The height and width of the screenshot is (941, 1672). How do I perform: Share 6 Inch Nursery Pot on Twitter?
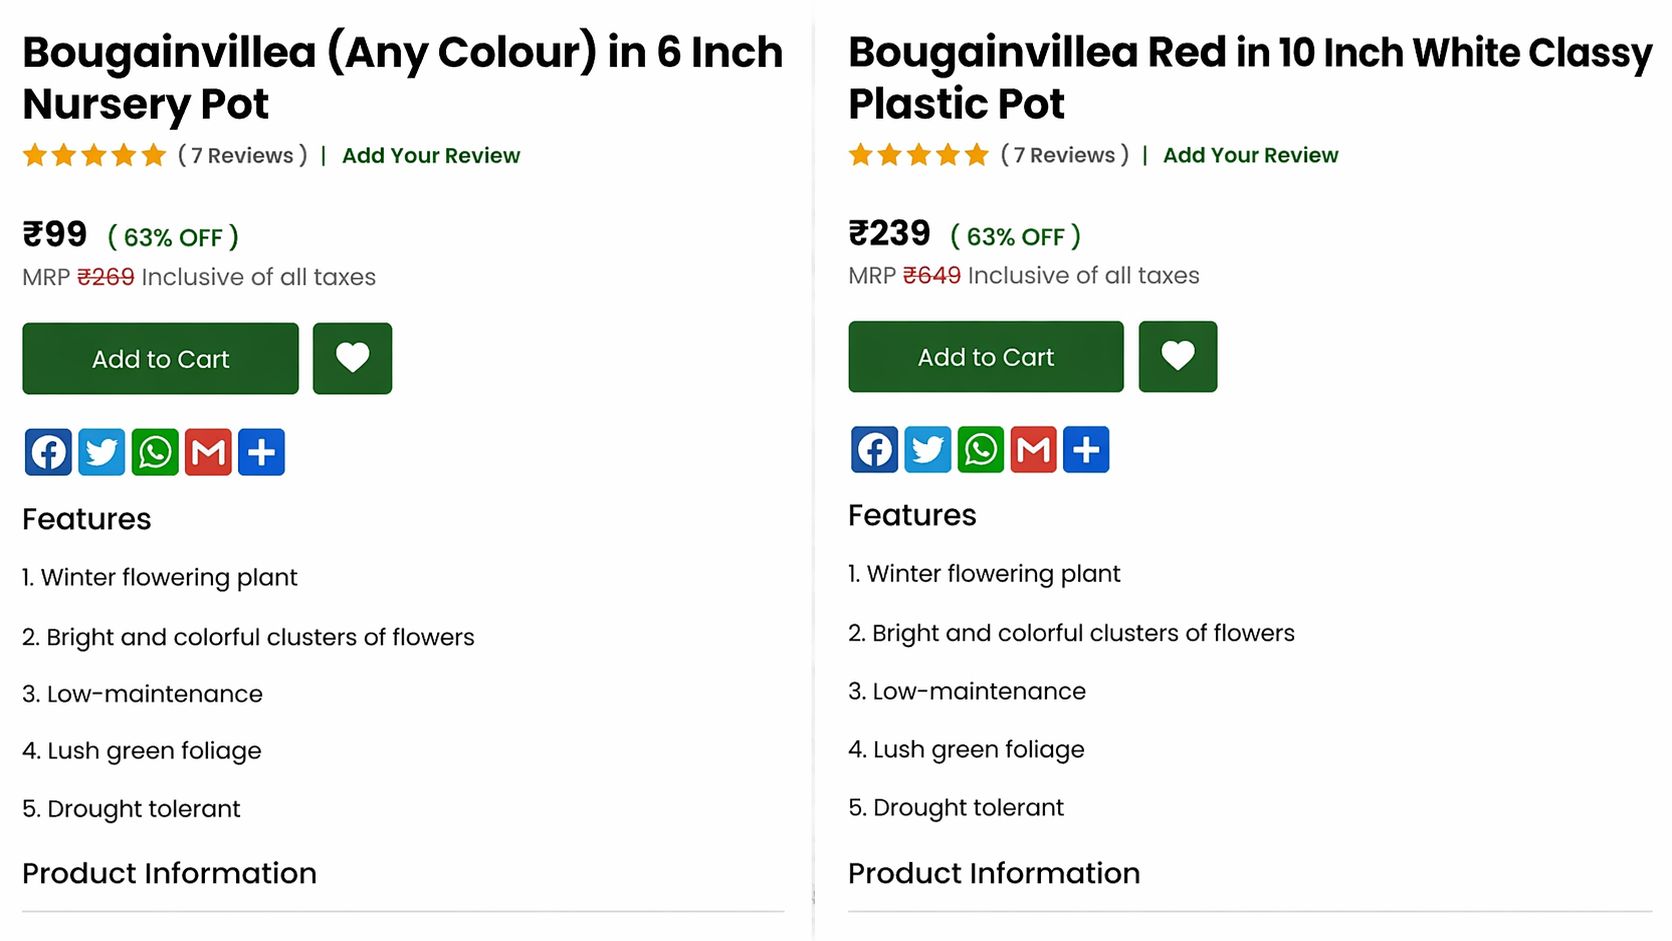pos(102,452)
